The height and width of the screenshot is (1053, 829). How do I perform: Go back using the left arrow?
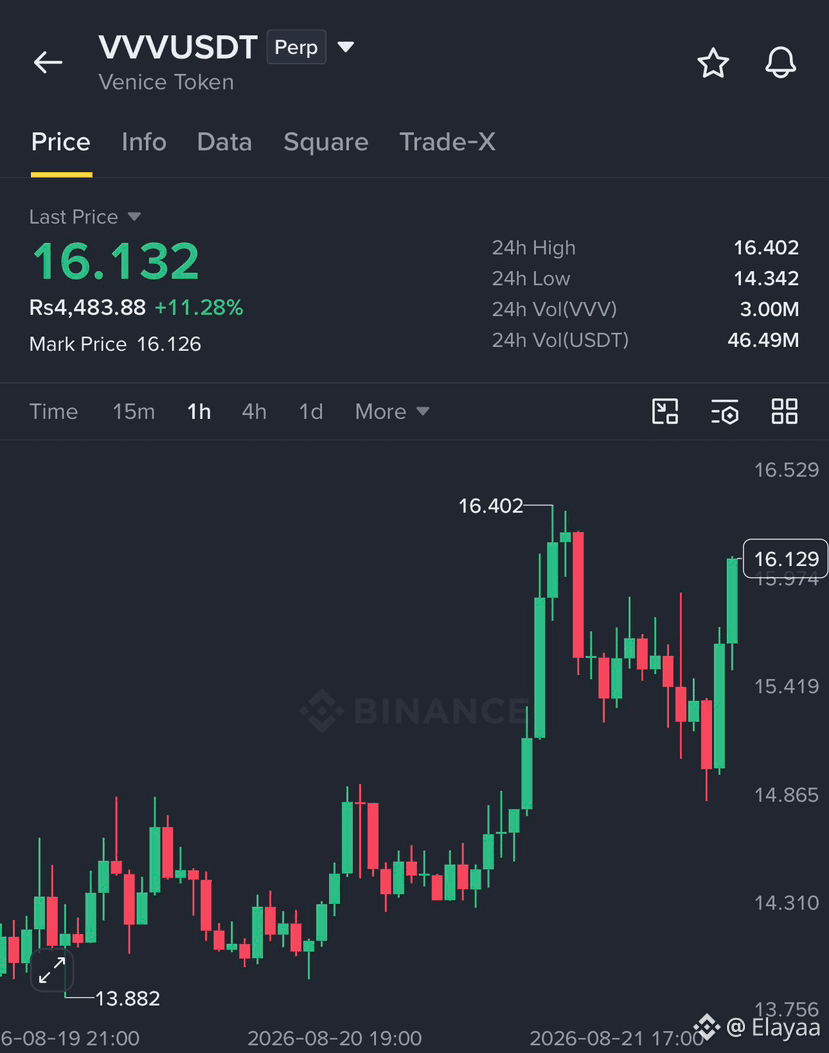[x=48, y=62]
